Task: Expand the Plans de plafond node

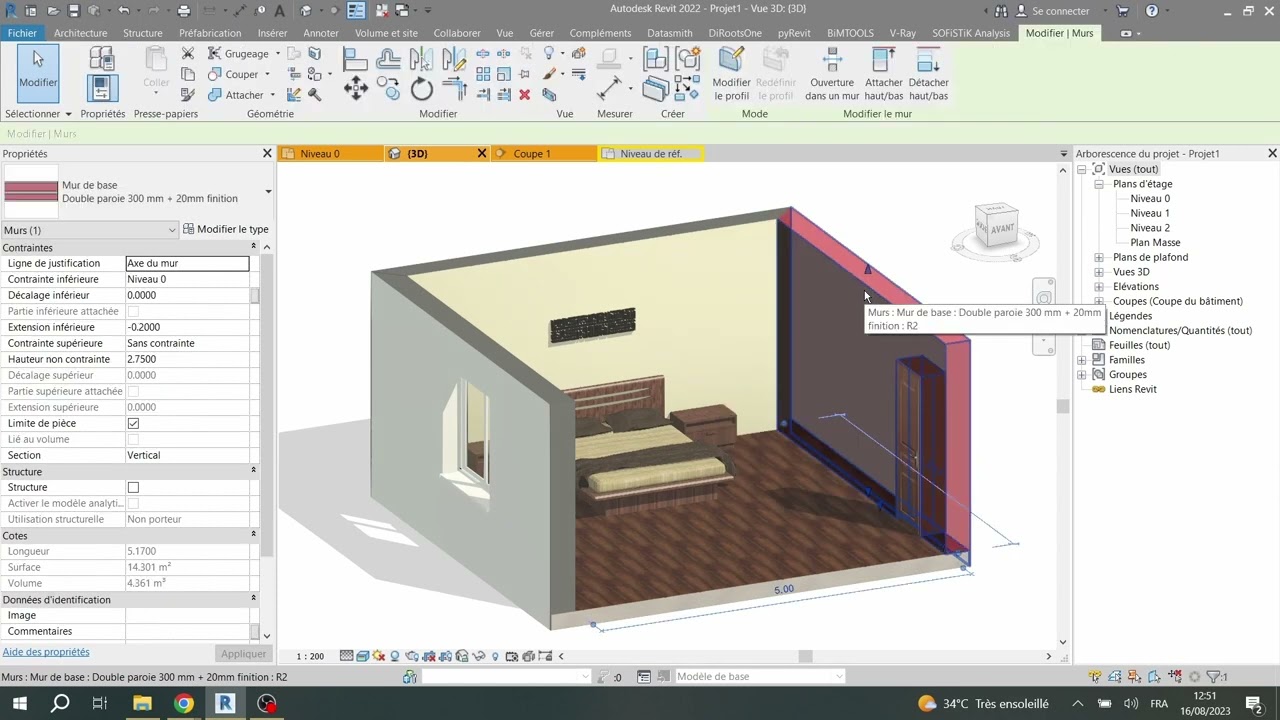Action: click(1099, 257)
